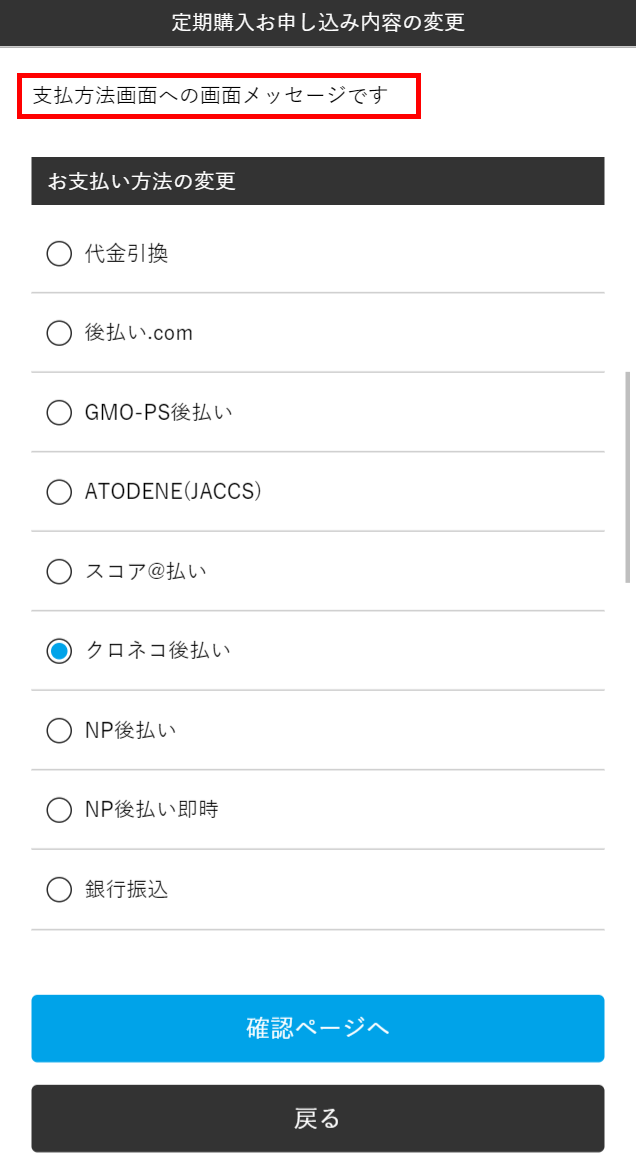636x1167 pixels.
Task: Click the NP後払い即時 label text
Action: pos(152,809)
